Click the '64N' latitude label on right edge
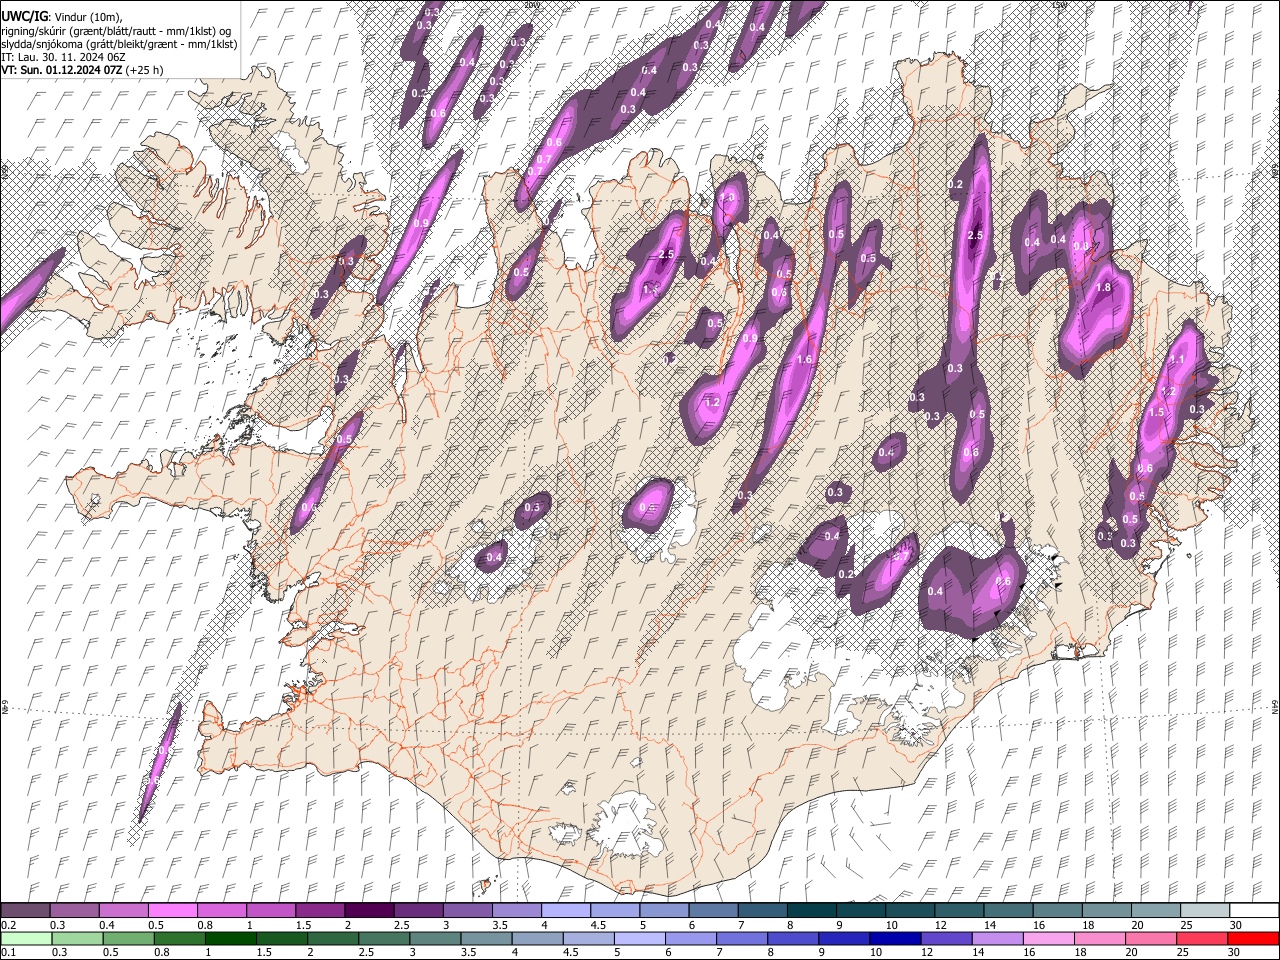1280x960 pixels. click(1275, 706)
